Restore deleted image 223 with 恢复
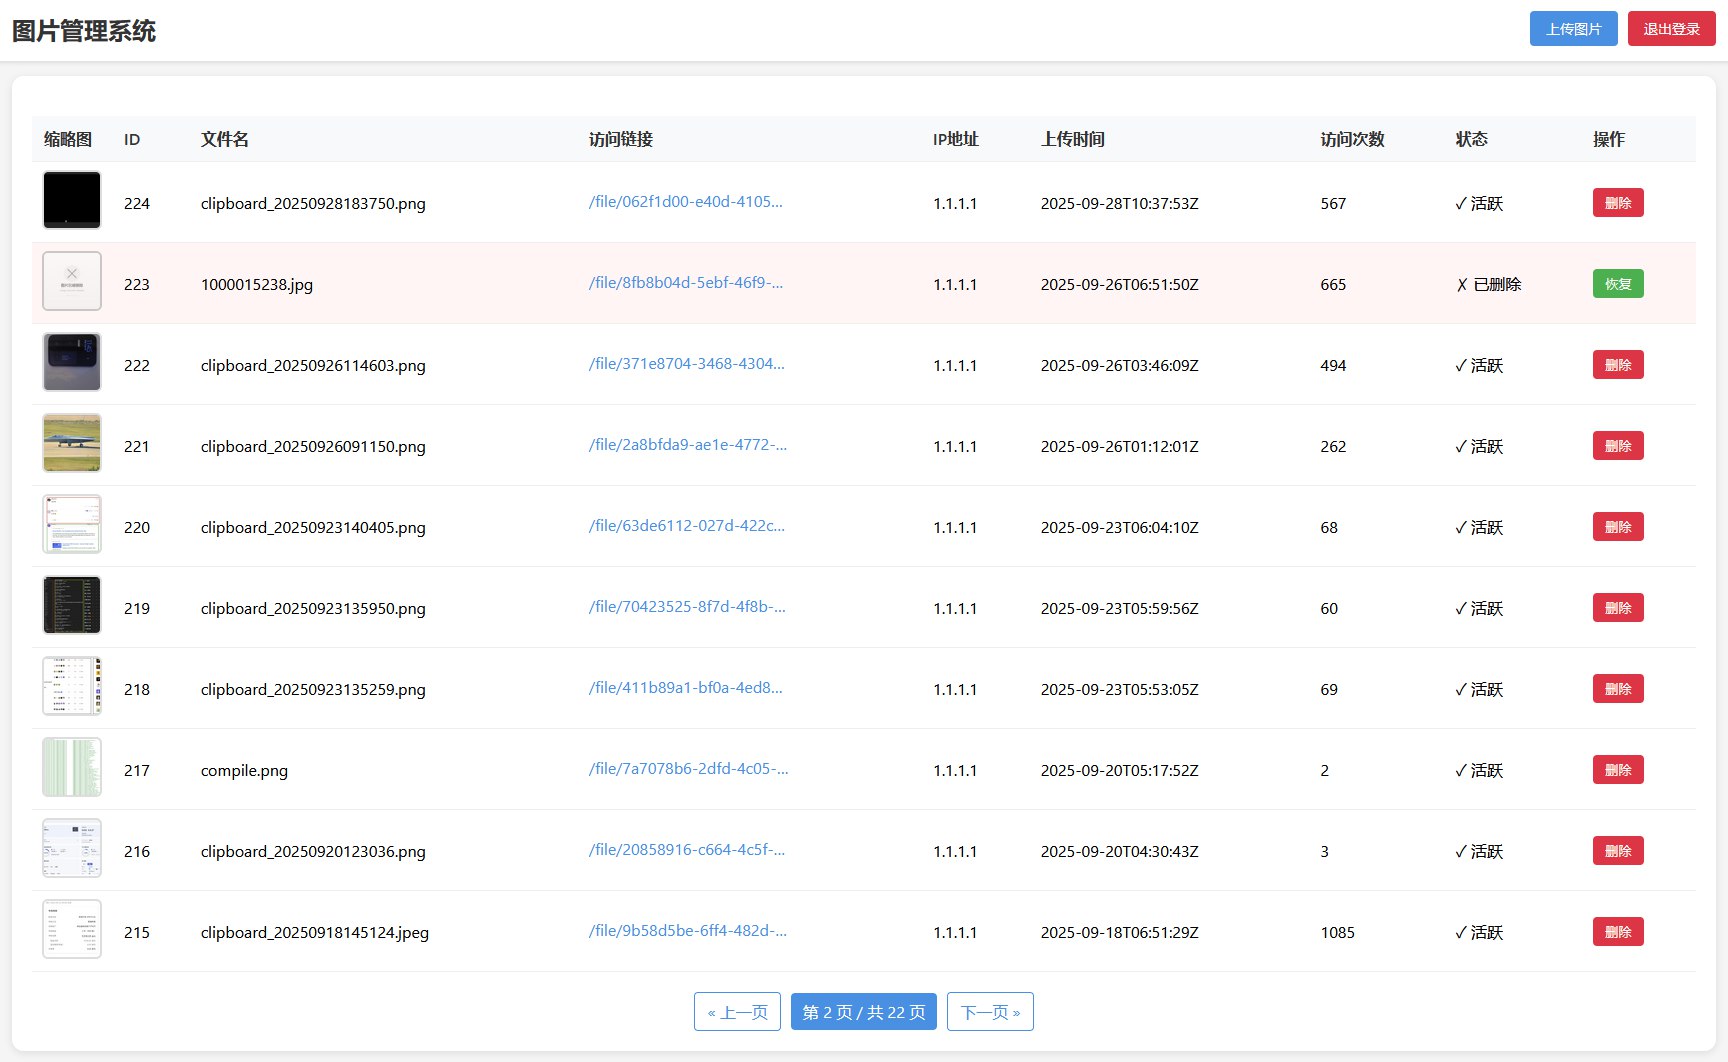Screen dimensions: 1728x1062 (1617, 284)
